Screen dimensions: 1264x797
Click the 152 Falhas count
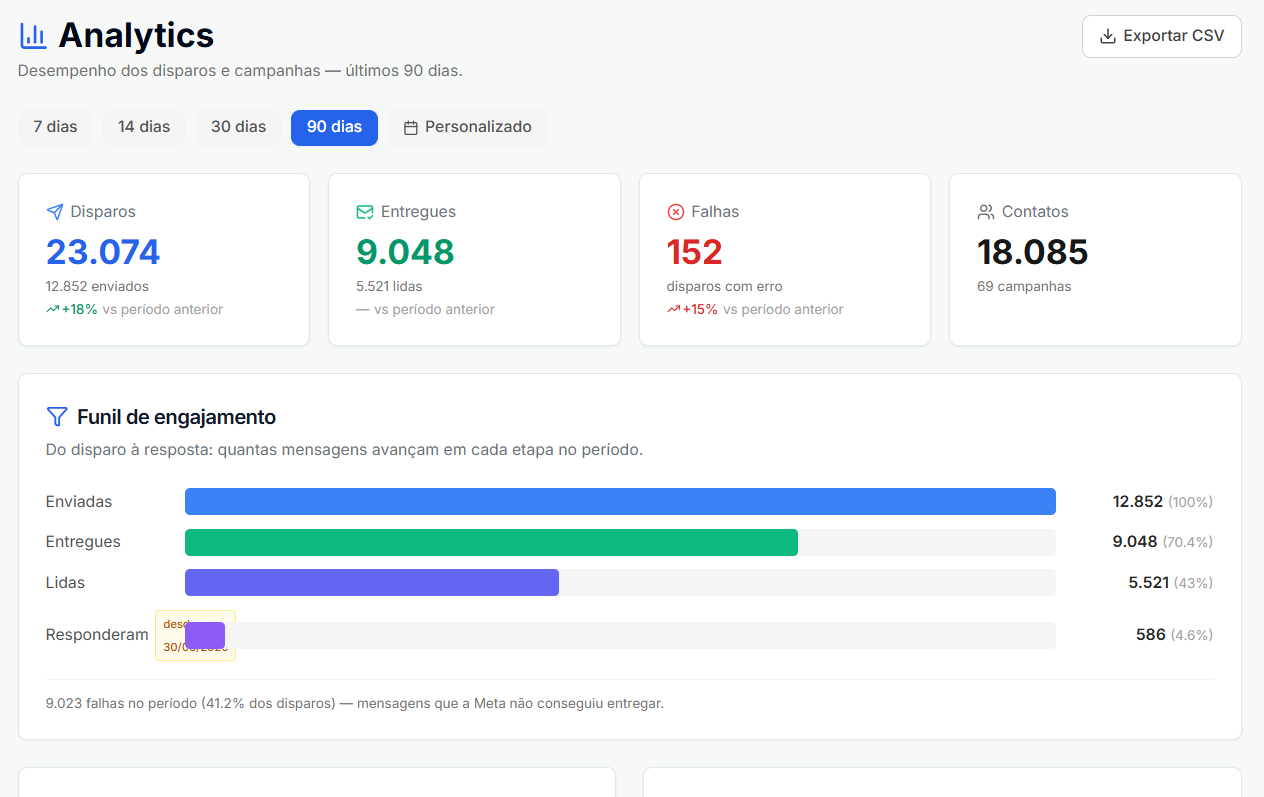coord(694,251)
